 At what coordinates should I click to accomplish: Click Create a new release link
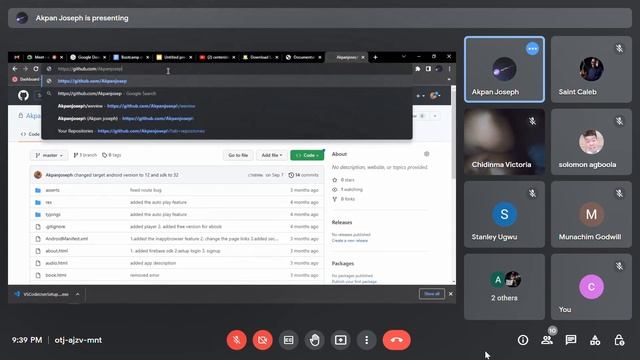(350, 241)
